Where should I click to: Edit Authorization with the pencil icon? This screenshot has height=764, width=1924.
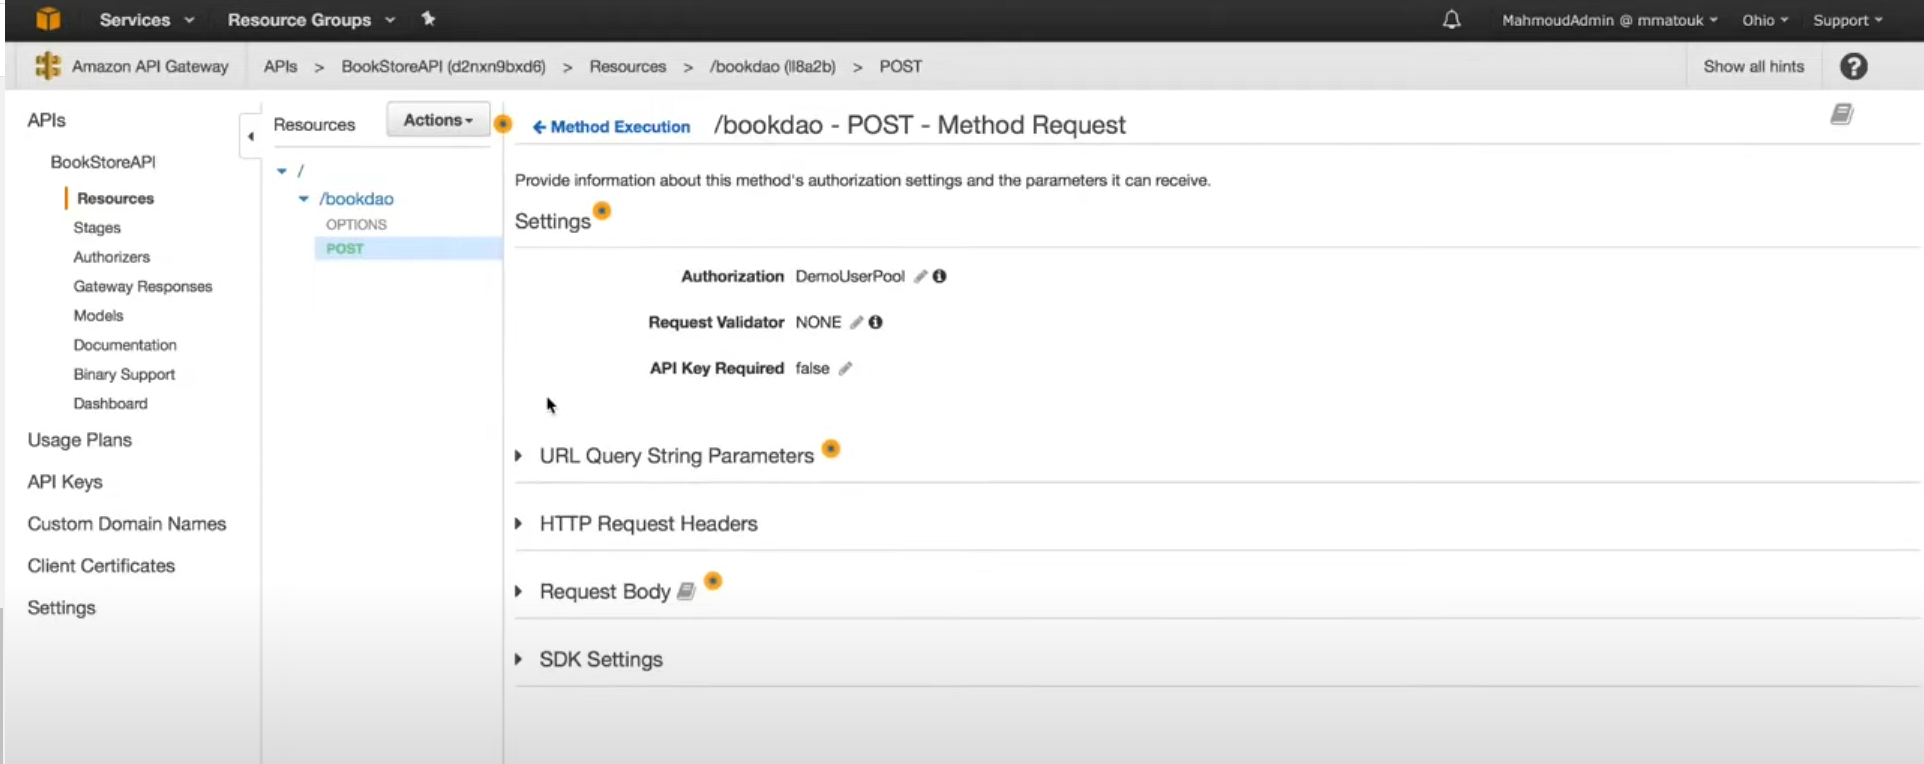[920, 276]
